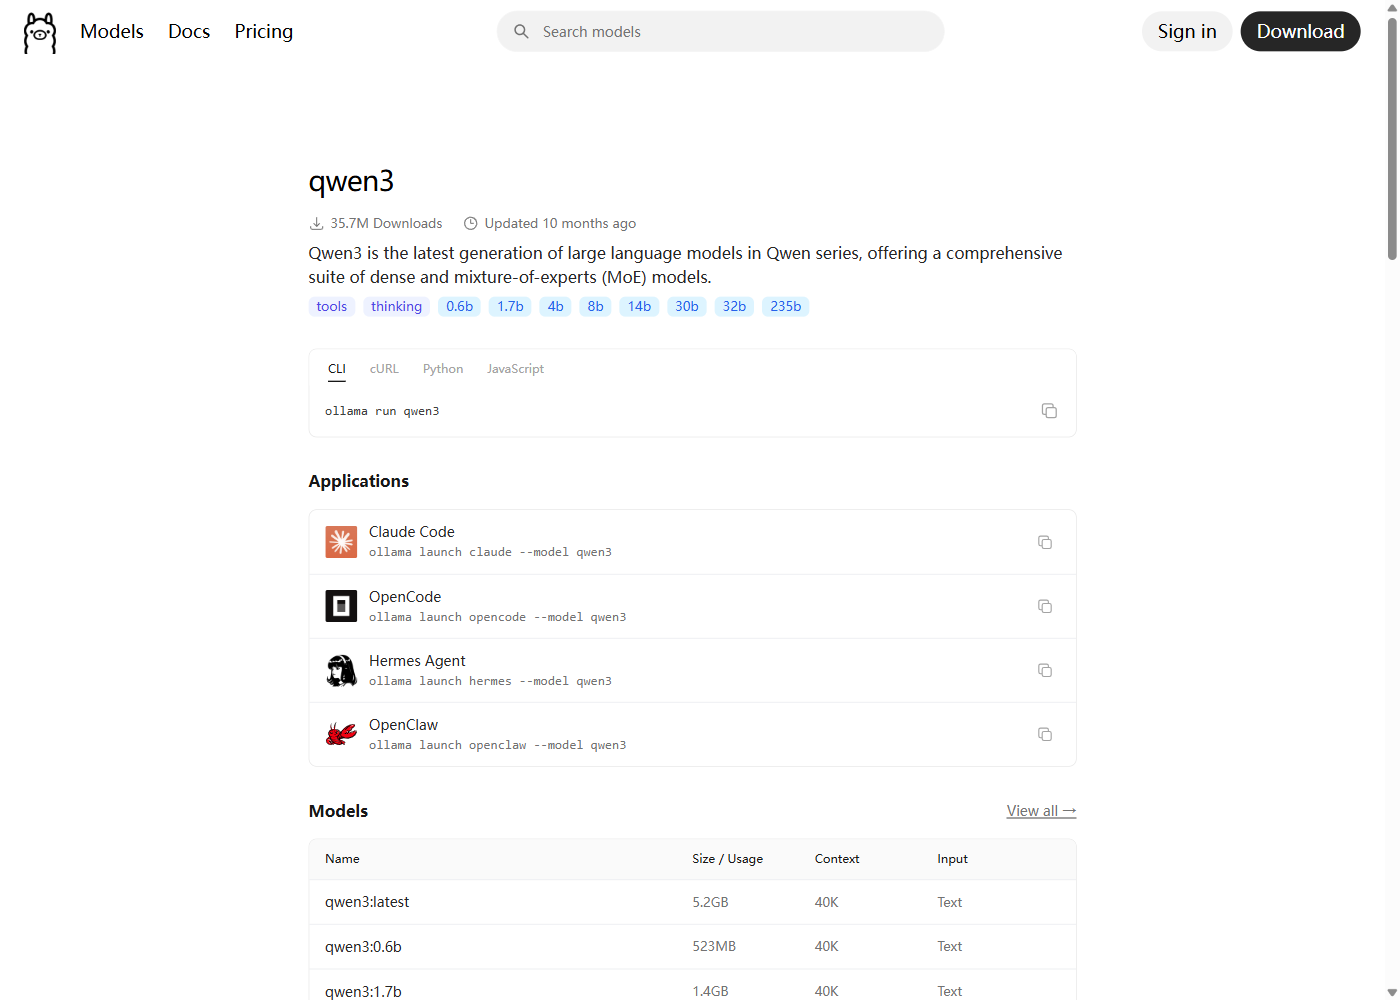Click the Name column header
1400x1000 pixels.
[x=342, y=859]
